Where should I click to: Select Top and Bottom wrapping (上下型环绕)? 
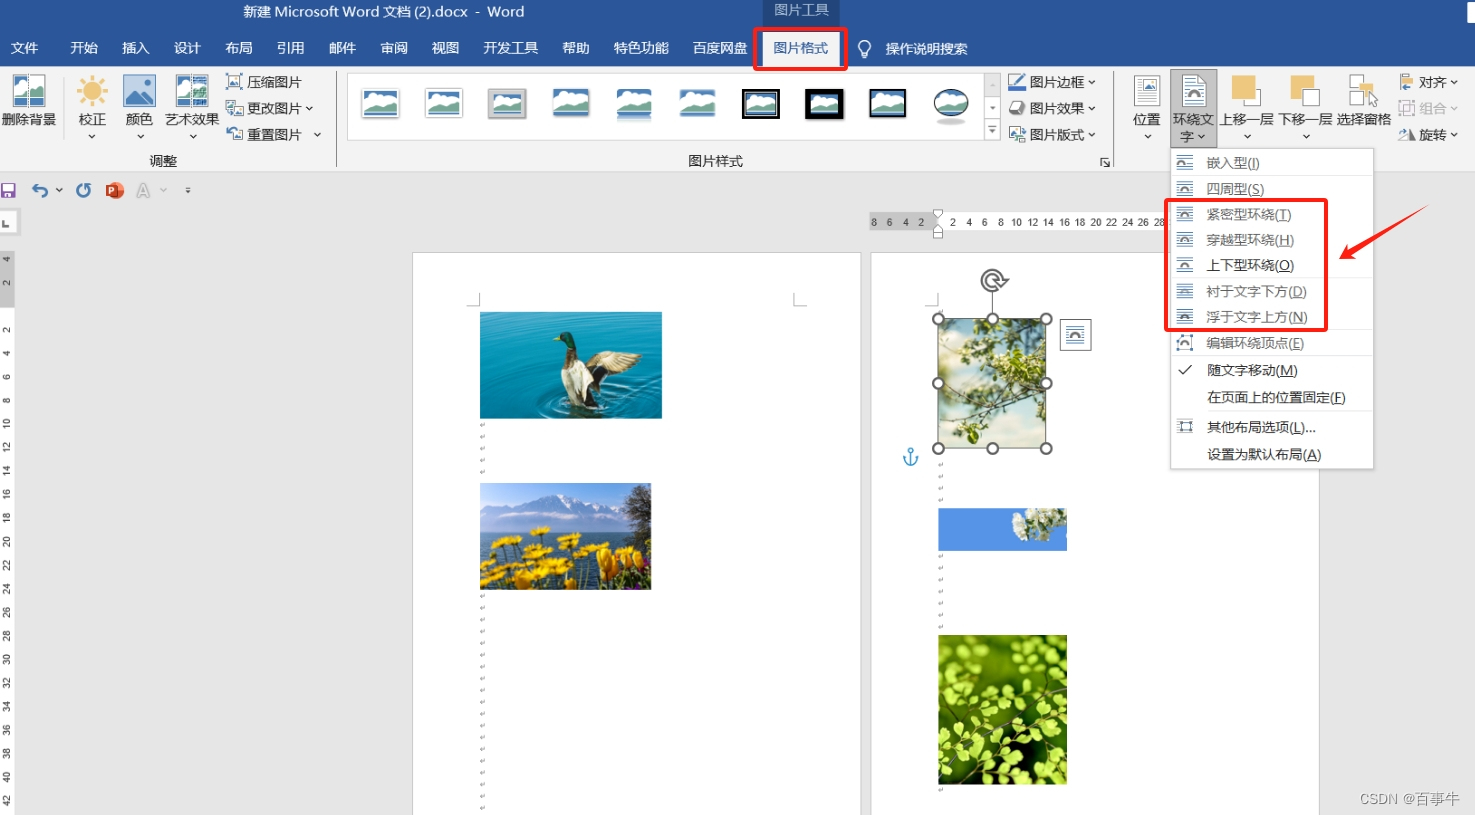pos(1272,265)
